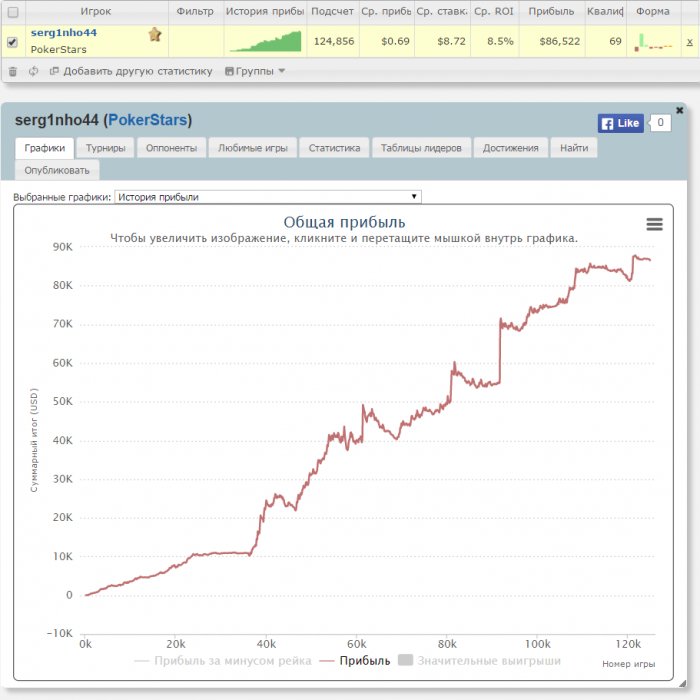Sort by the Прибыль column header

[551, 11]
